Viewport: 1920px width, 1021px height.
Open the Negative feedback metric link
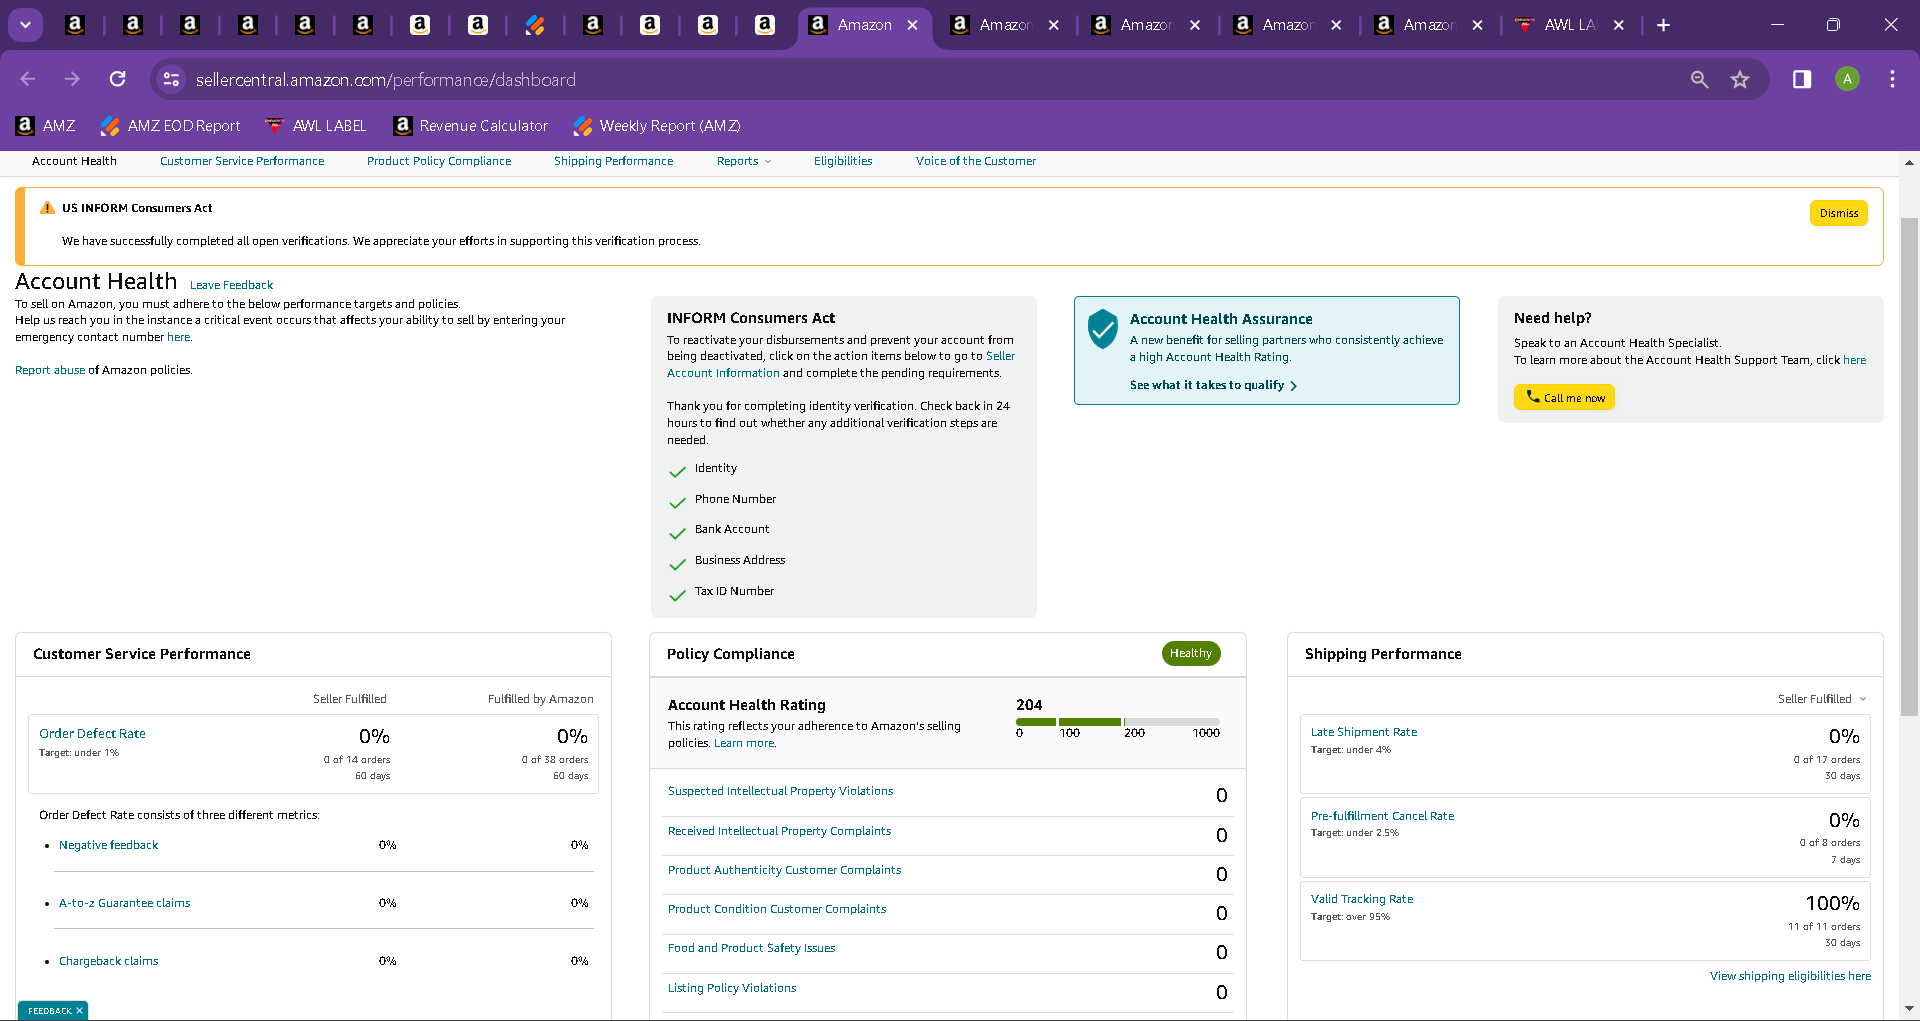(x=108, y=845)
